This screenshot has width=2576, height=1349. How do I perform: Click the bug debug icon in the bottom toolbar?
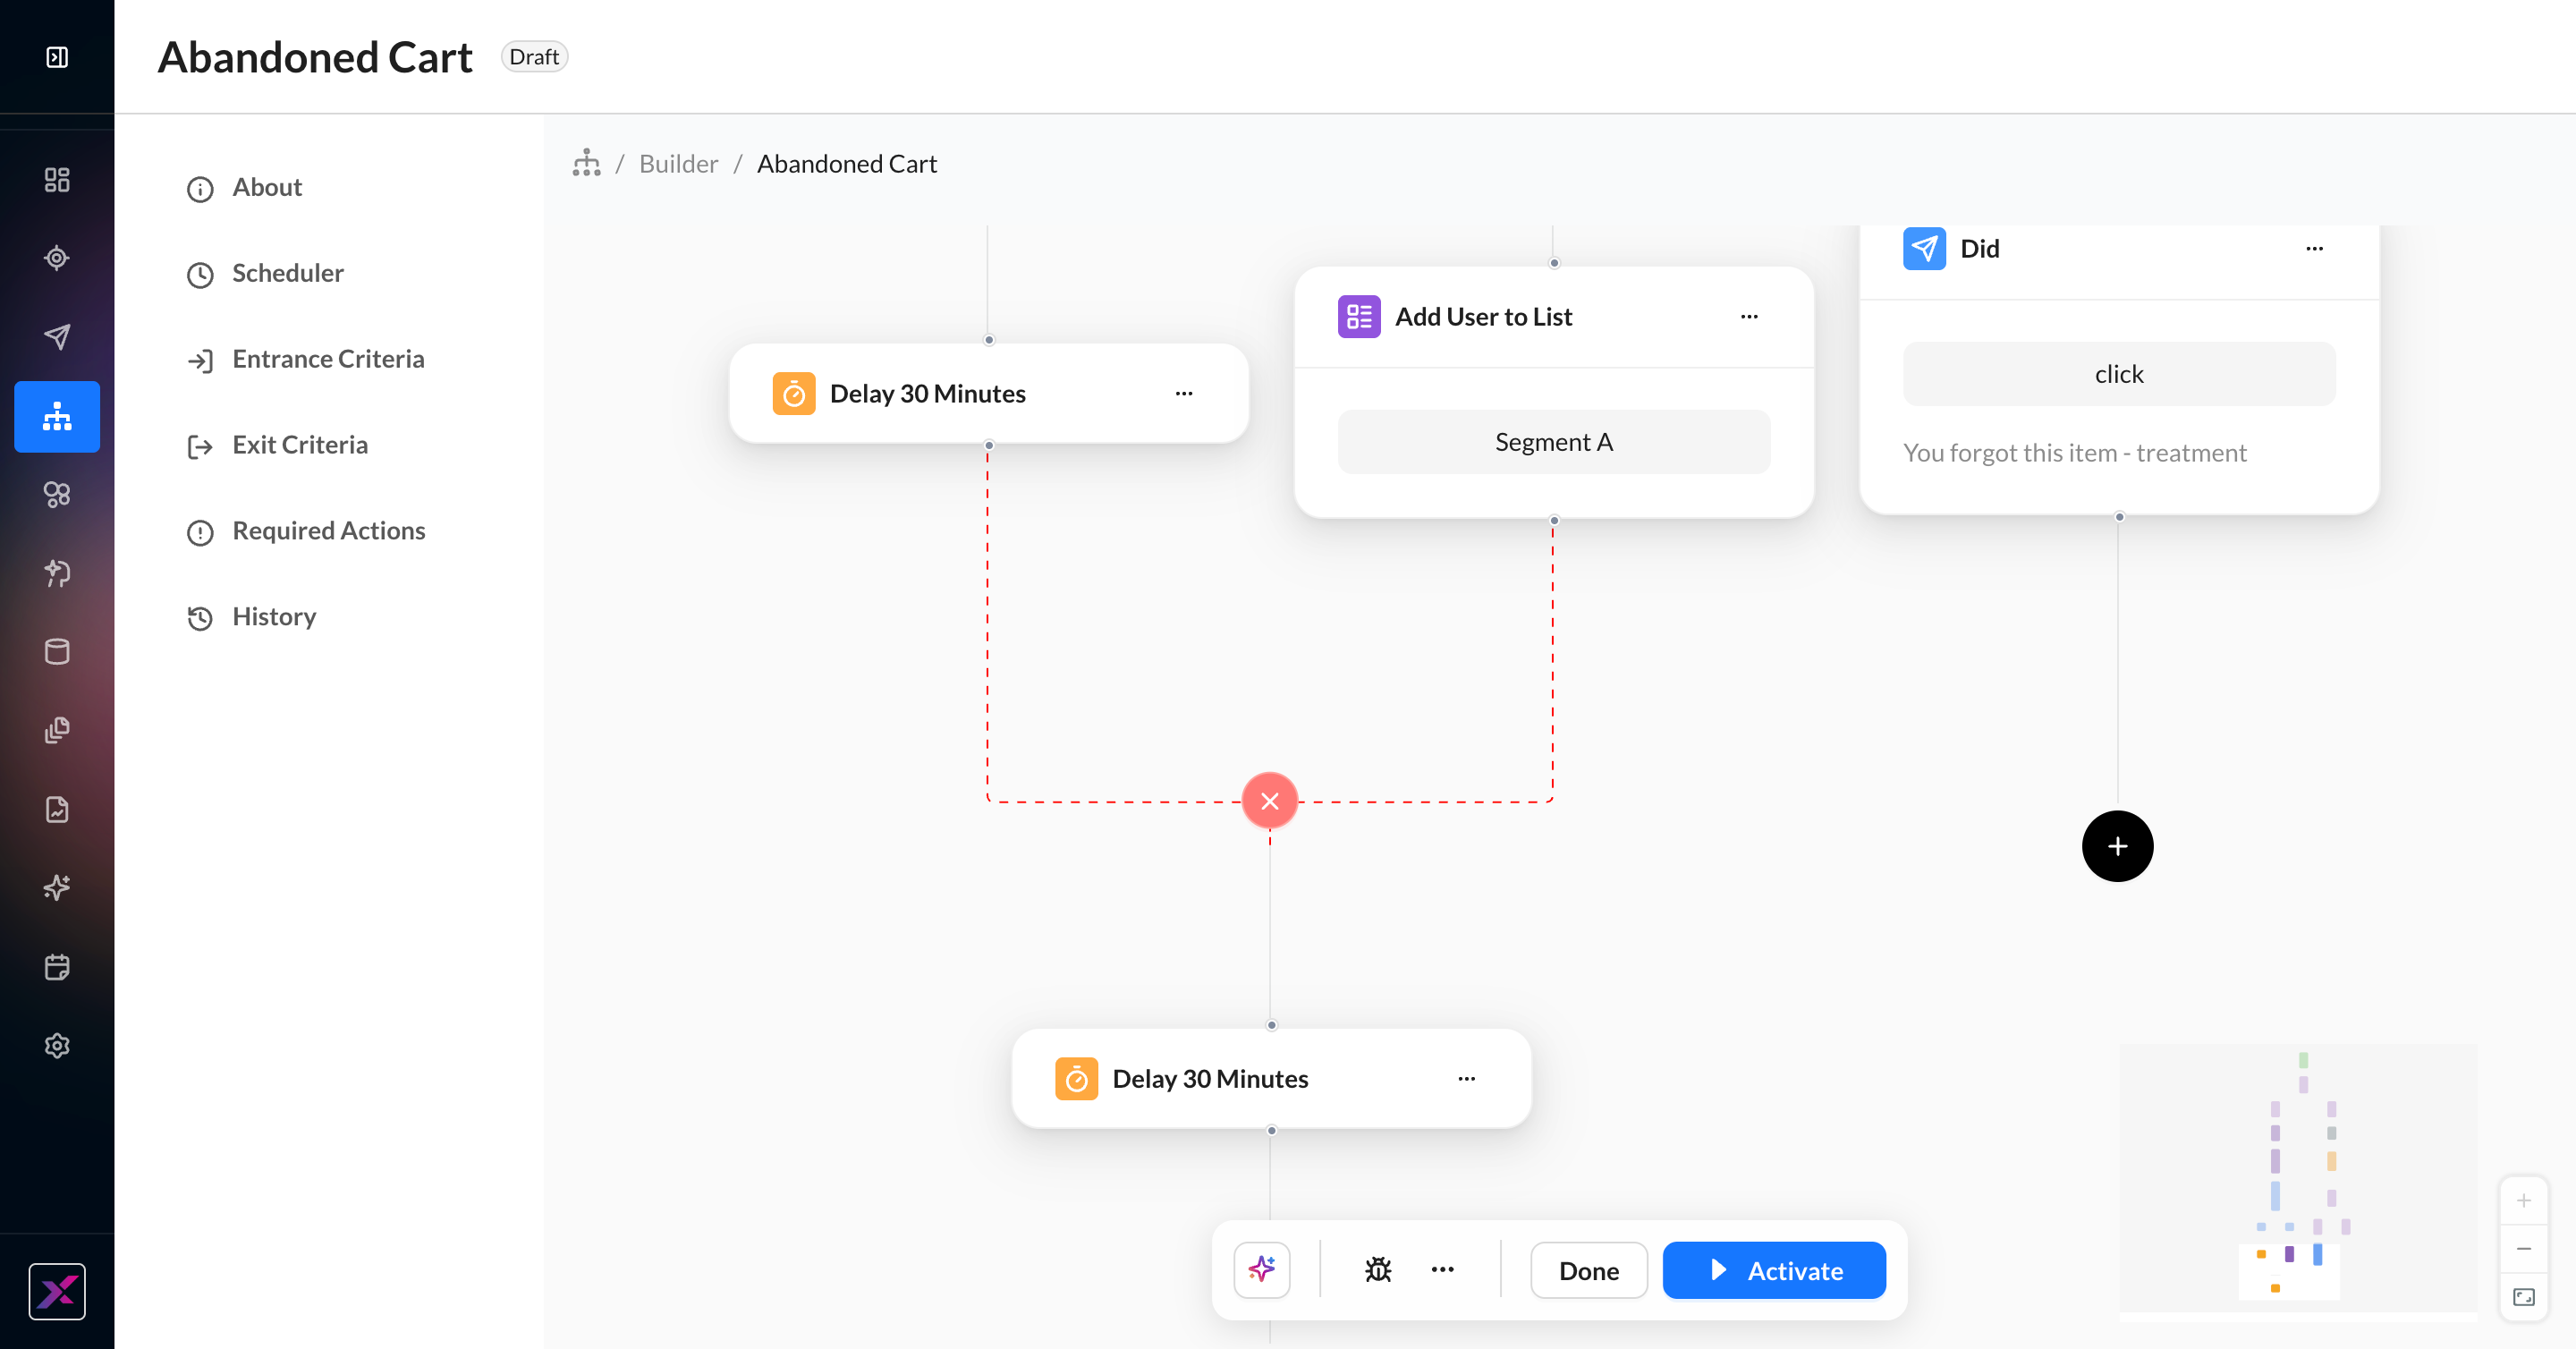(x=1378, y=1270)
